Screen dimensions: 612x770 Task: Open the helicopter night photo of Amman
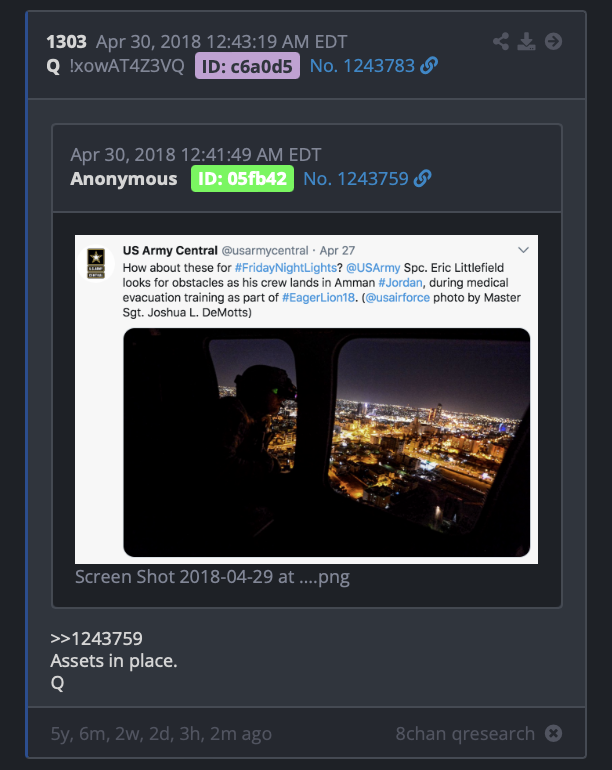[327, 442]
